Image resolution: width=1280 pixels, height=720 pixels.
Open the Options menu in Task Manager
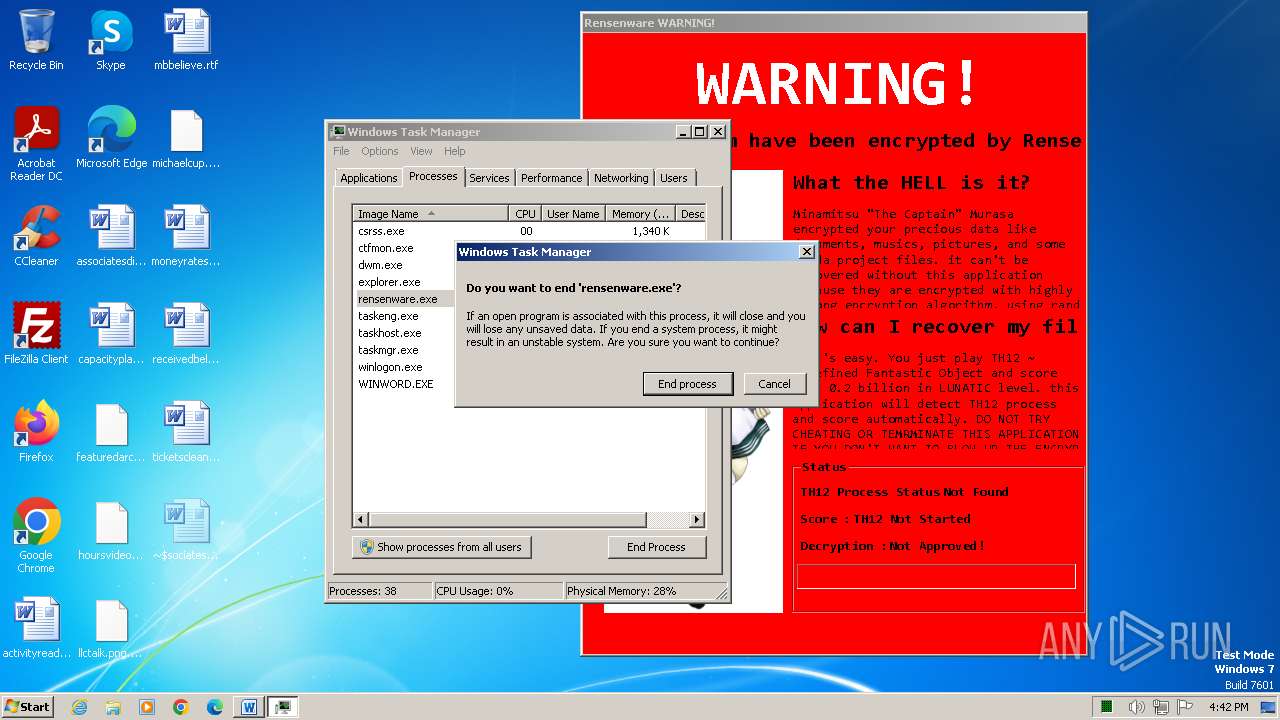[x=379, y=151]
